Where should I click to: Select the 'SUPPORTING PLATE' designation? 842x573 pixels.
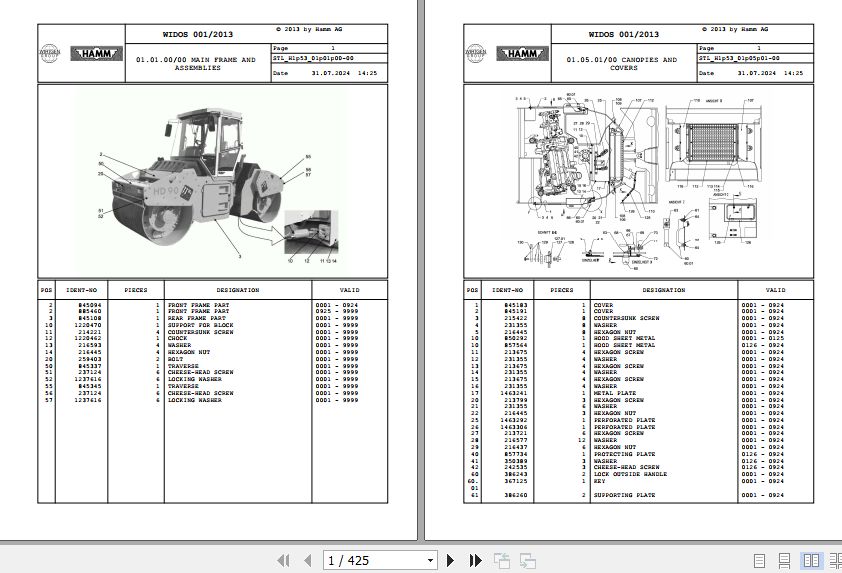(624, 495)
